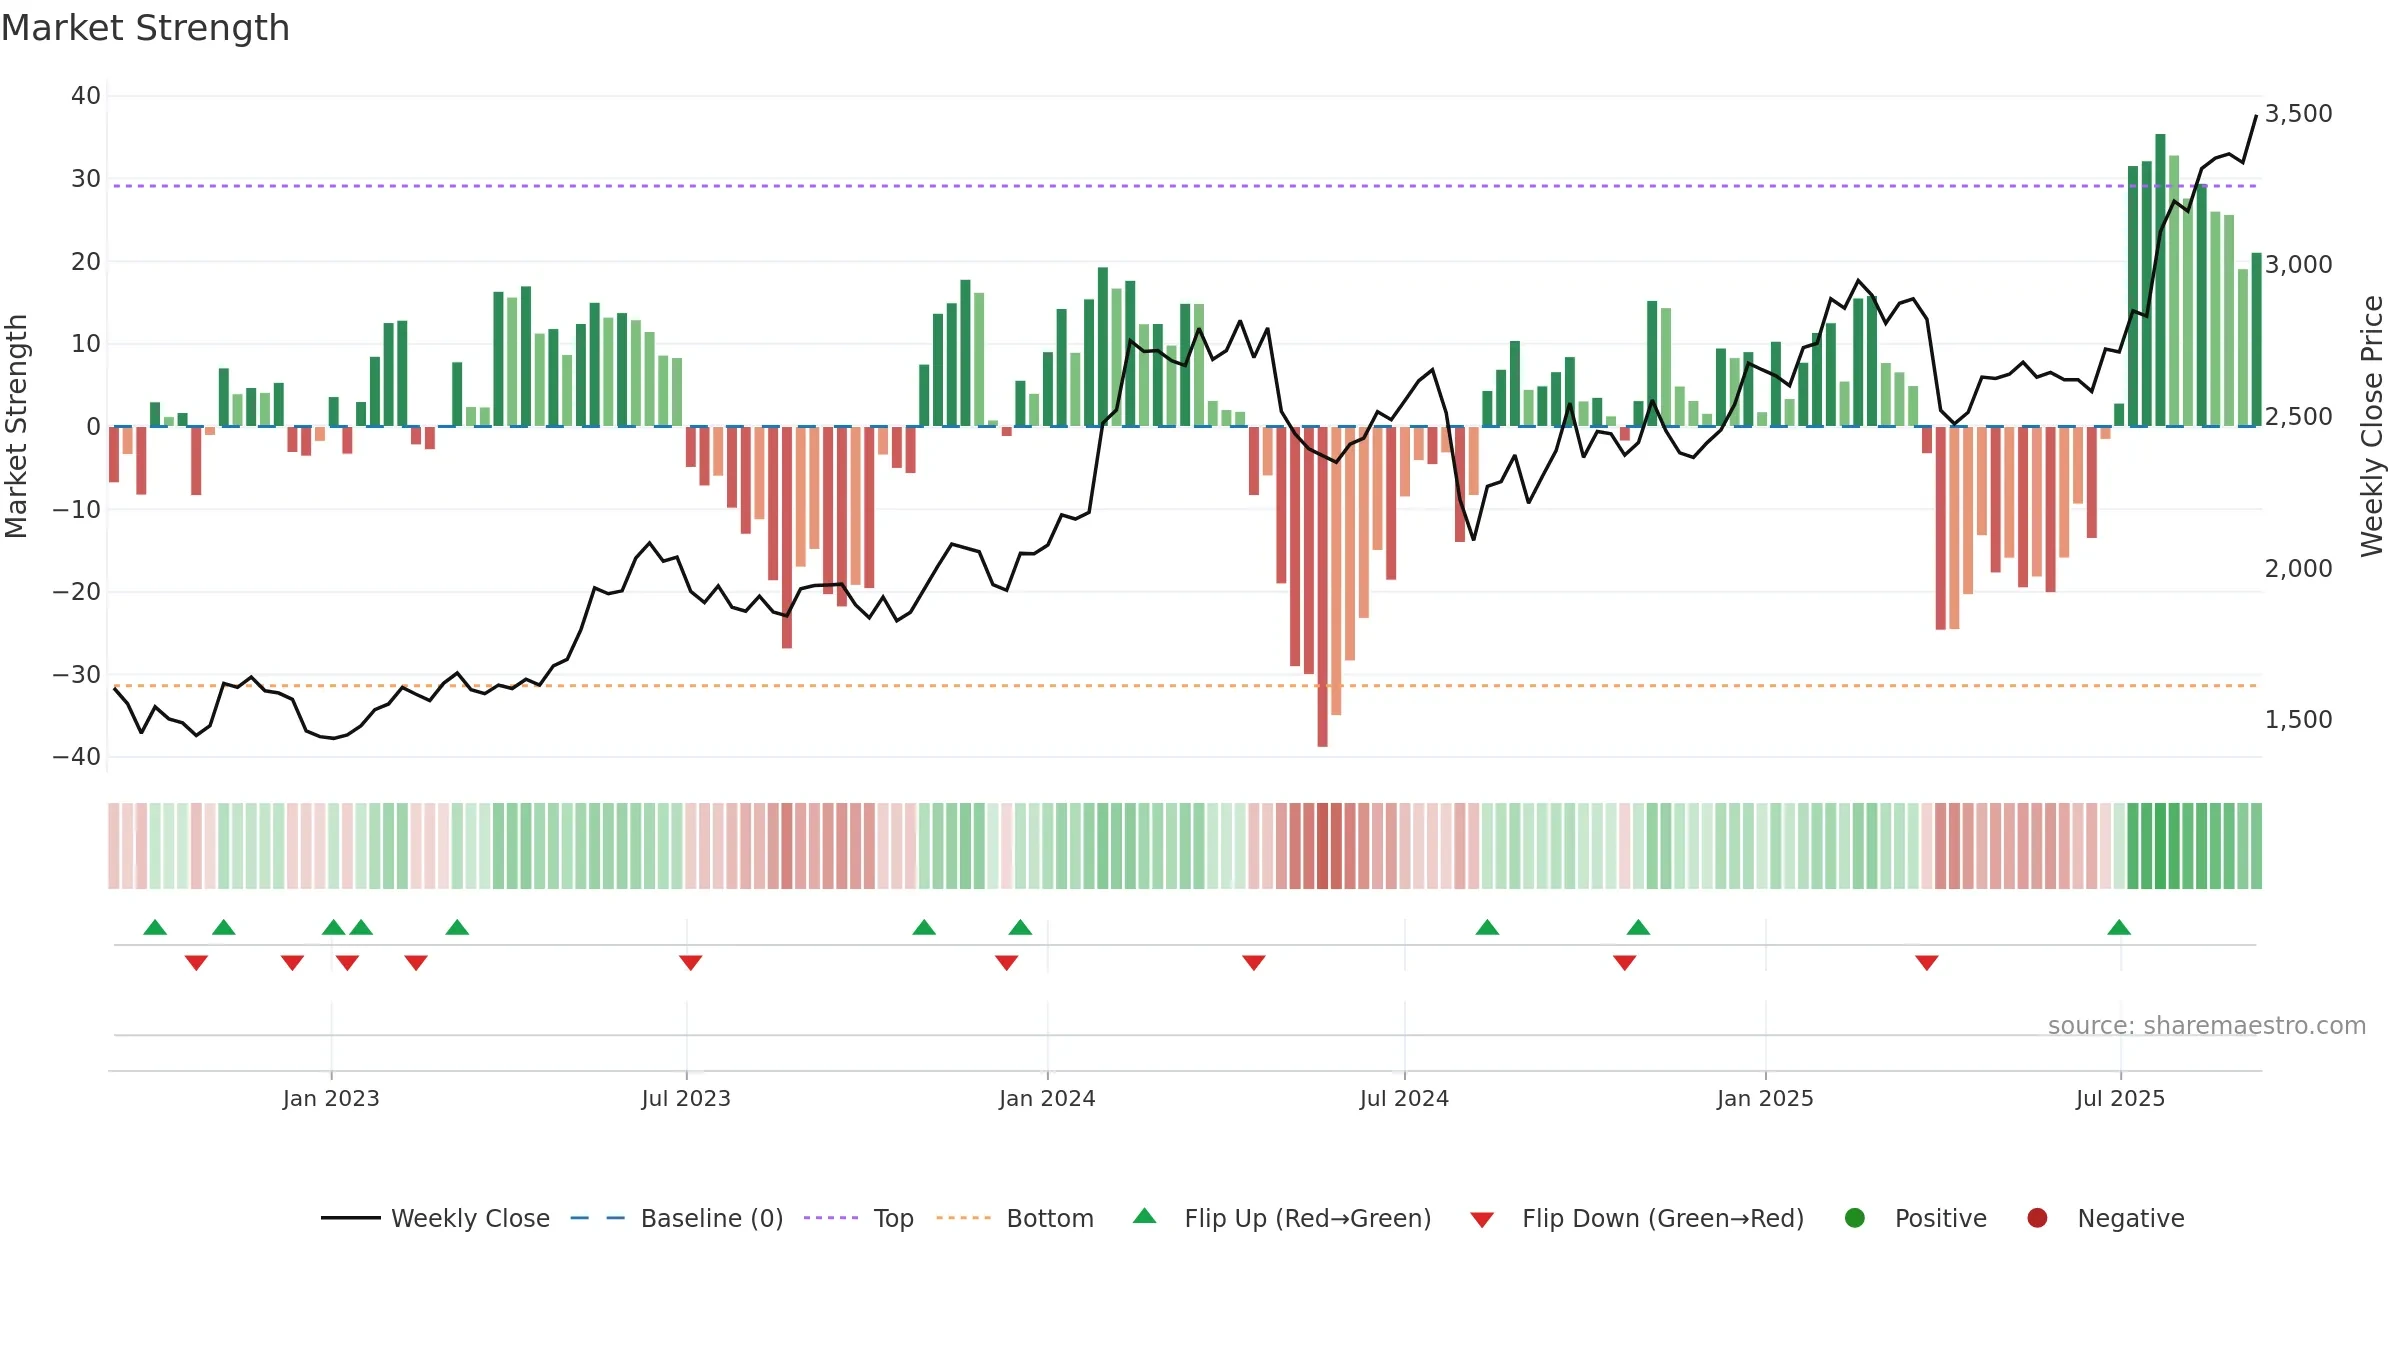Viewport: 2400px width, 1350px height.
Task: Toggle the Top legend entry
Action: click(x=858, y=1218)
